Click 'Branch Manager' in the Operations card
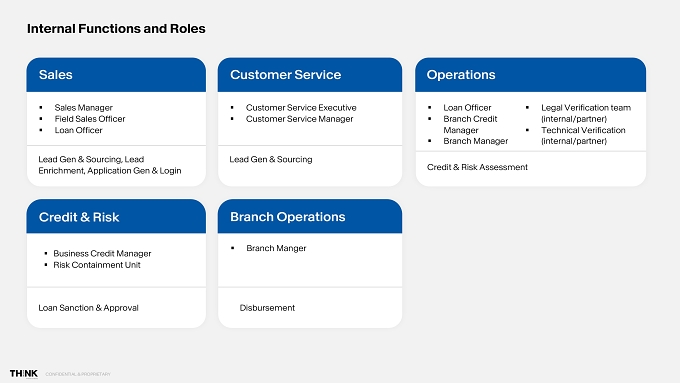The image size is (680, 383). pos(475,141)
